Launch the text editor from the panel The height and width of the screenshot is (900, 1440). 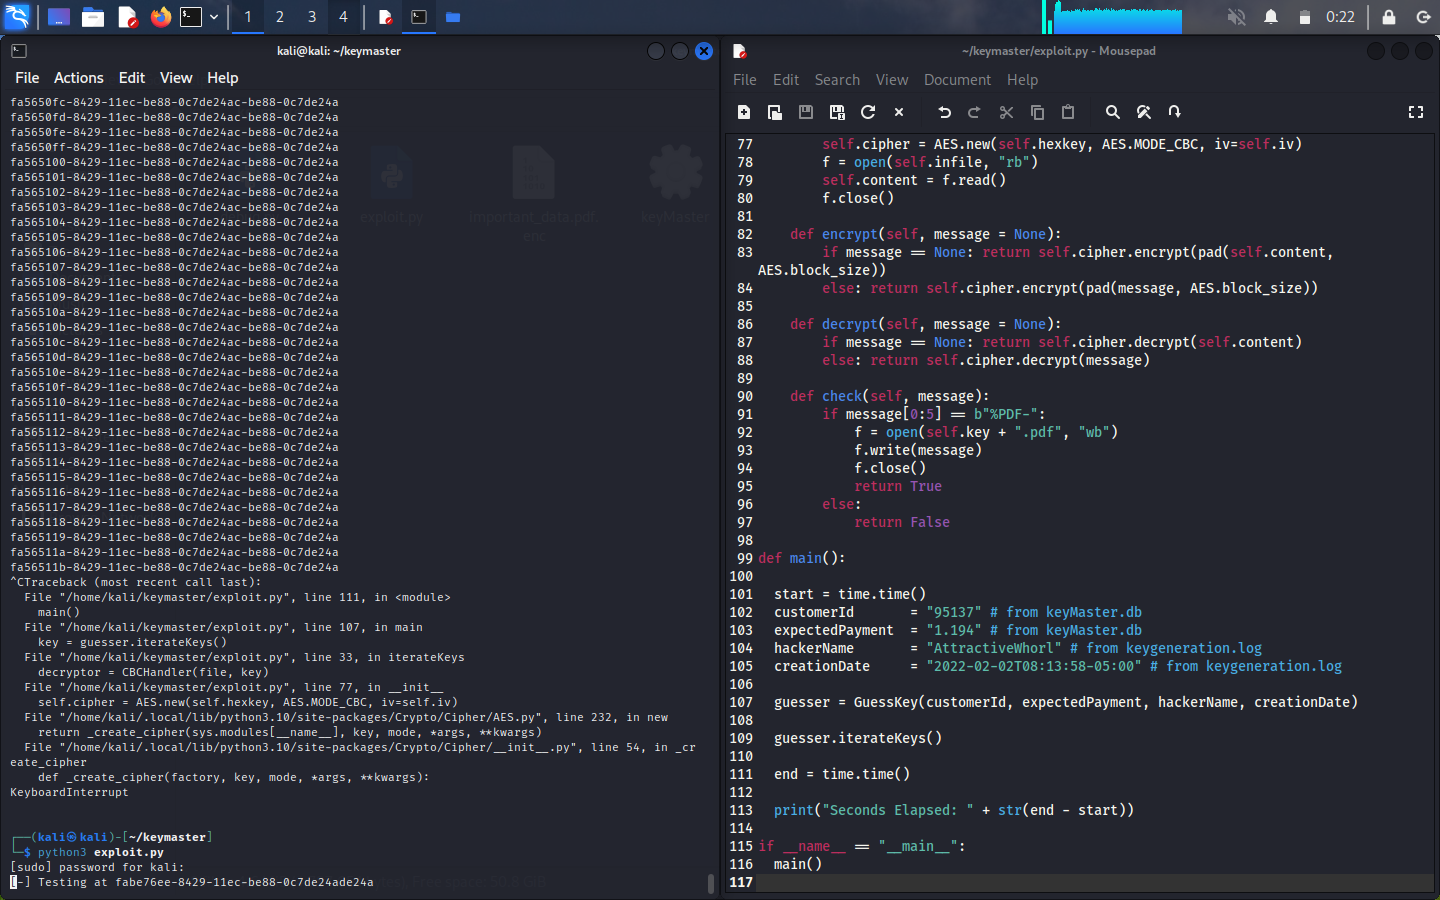click(x=127, y=17)
